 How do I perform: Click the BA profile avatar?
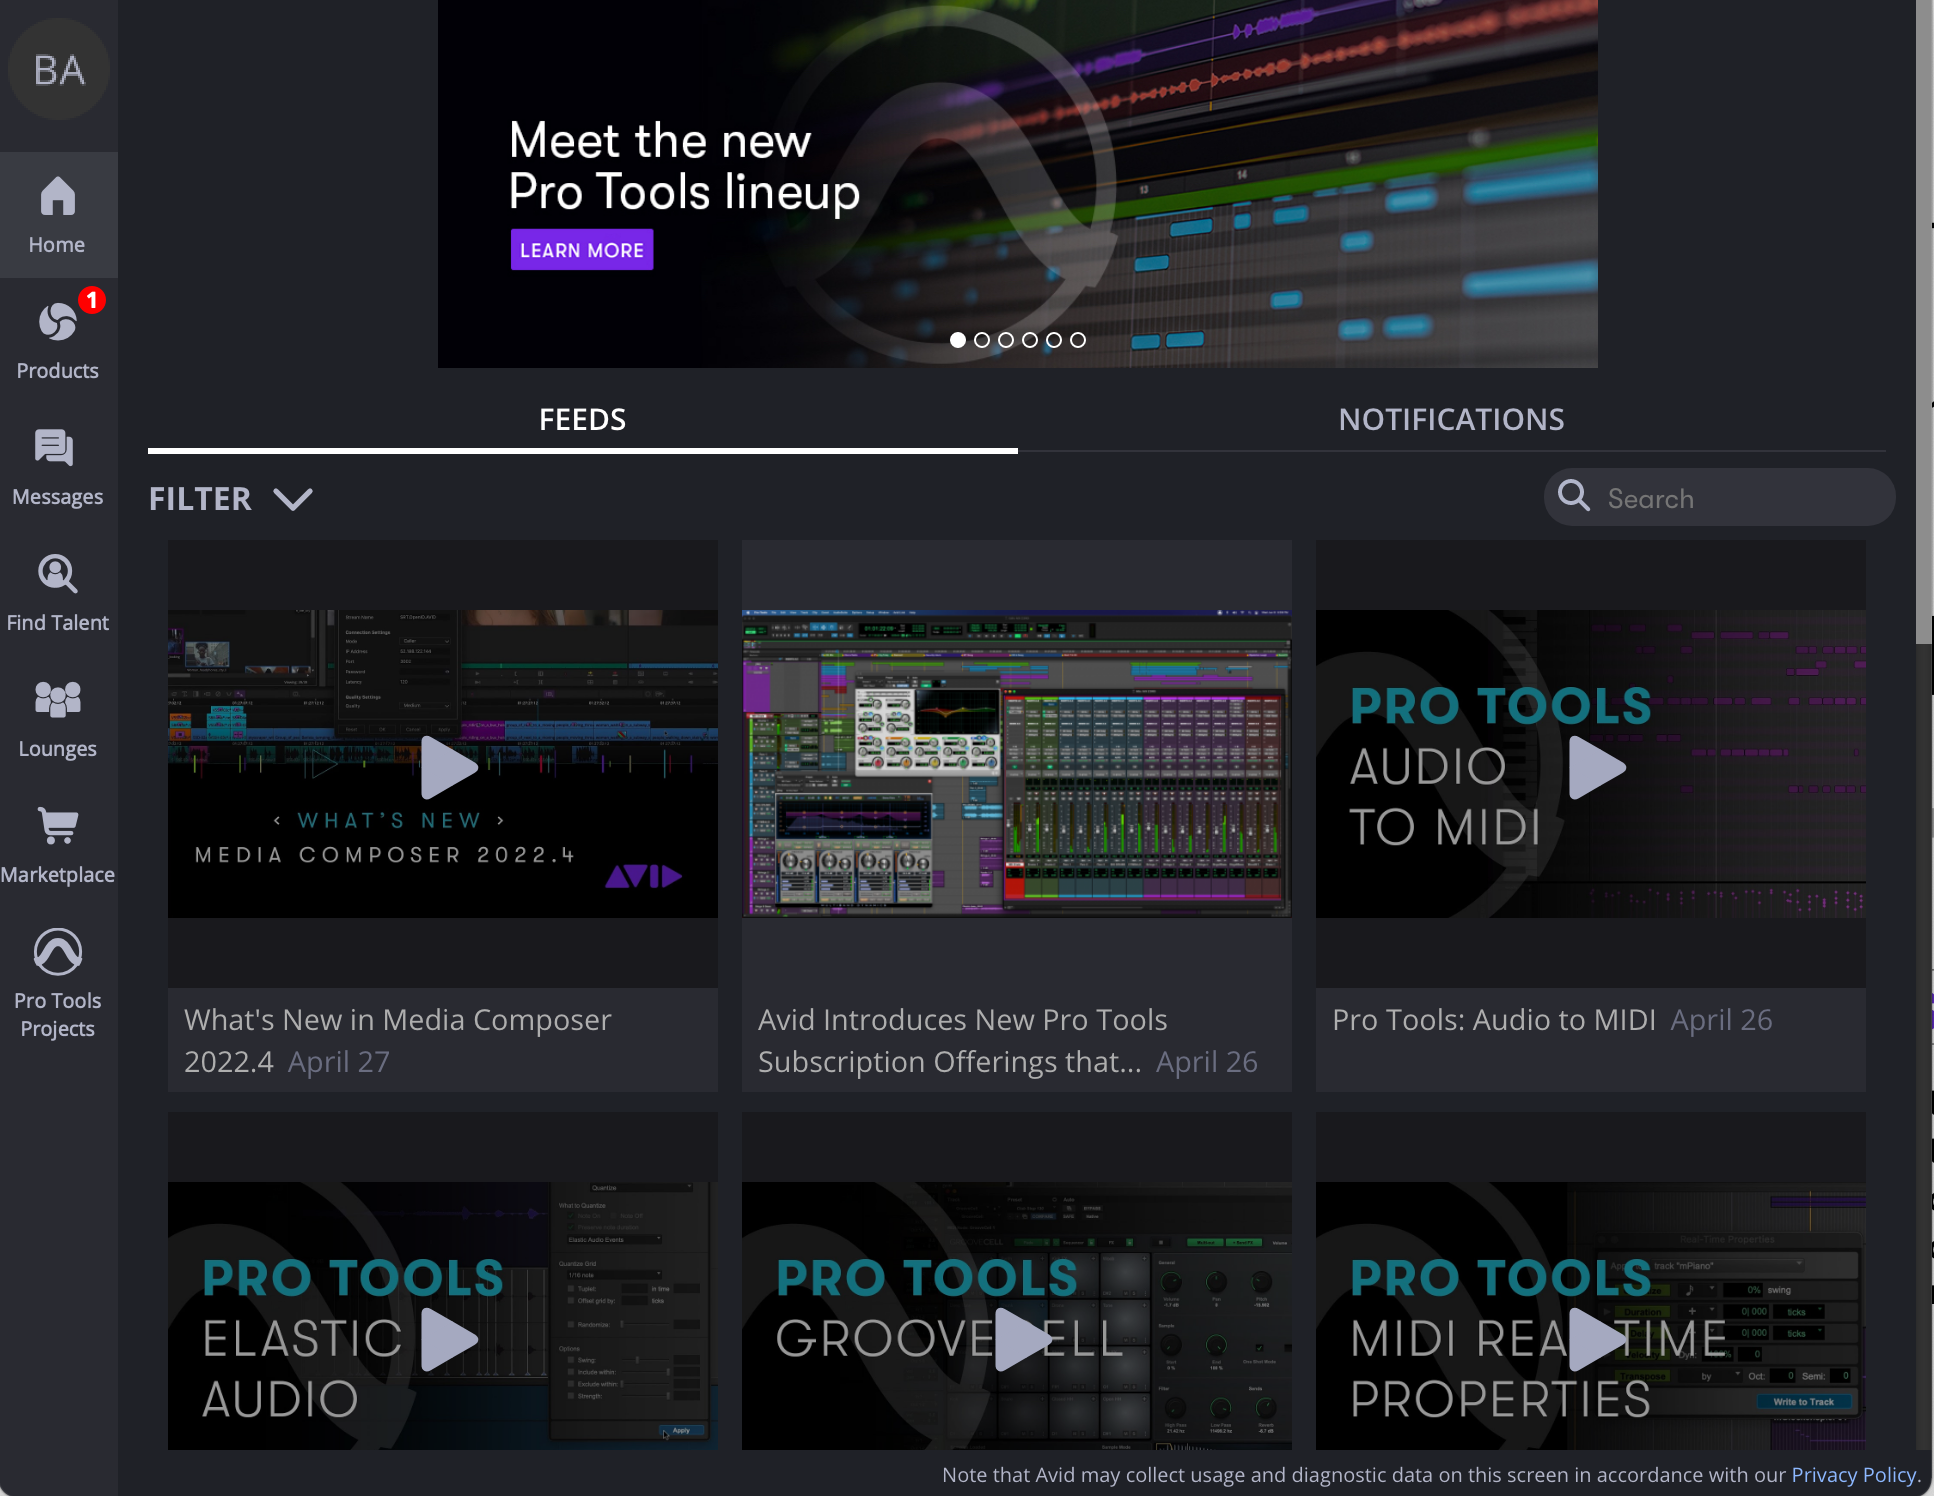(x=59, y=70)
